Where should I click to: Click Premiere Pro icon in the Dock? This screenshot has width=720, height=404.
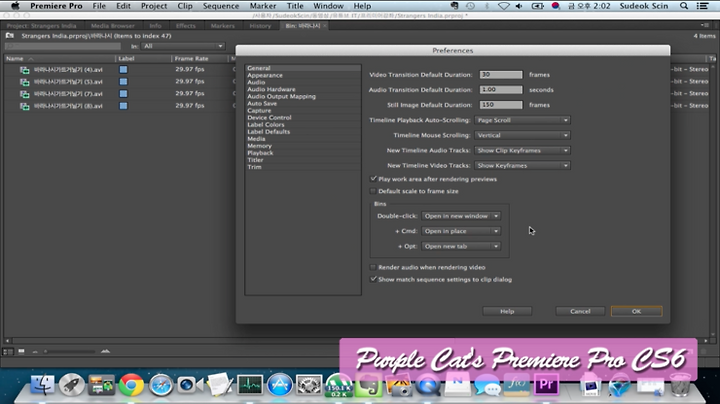tap(546, 385)
